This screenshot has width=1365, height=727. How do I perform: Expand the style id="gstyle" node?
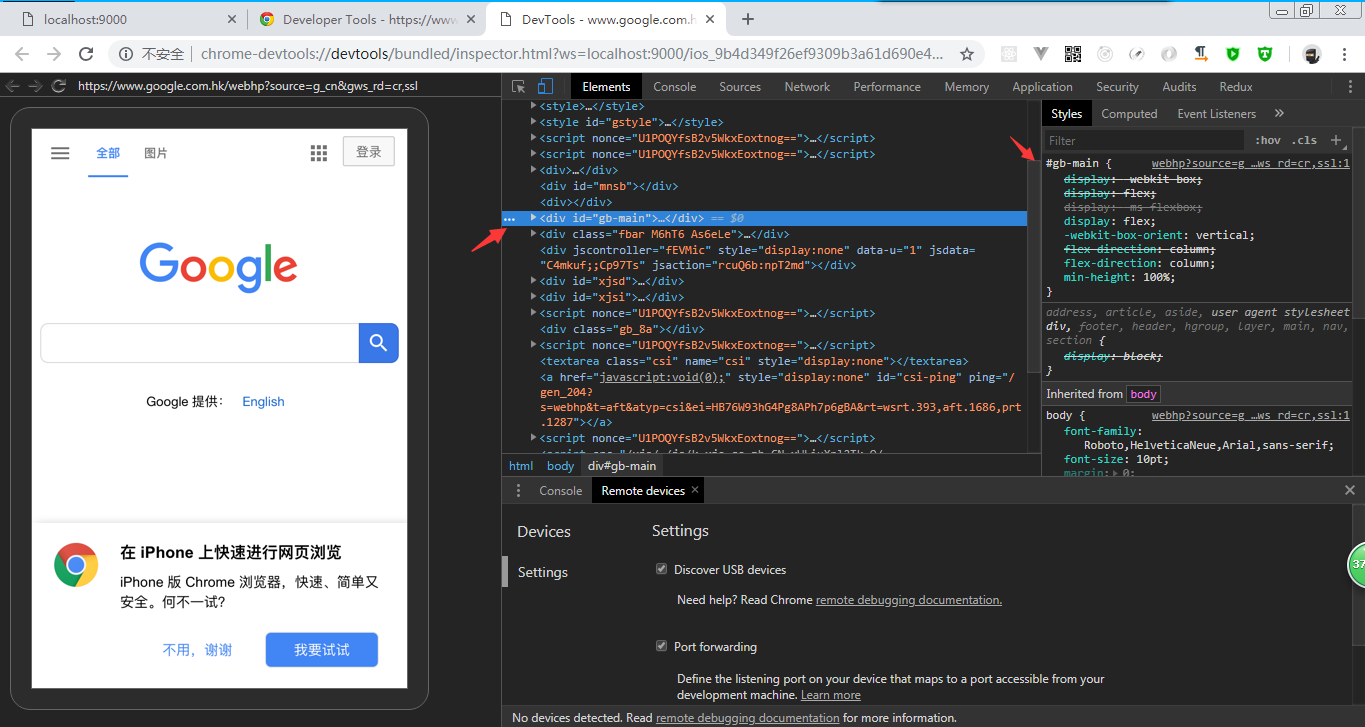point(533,122)
